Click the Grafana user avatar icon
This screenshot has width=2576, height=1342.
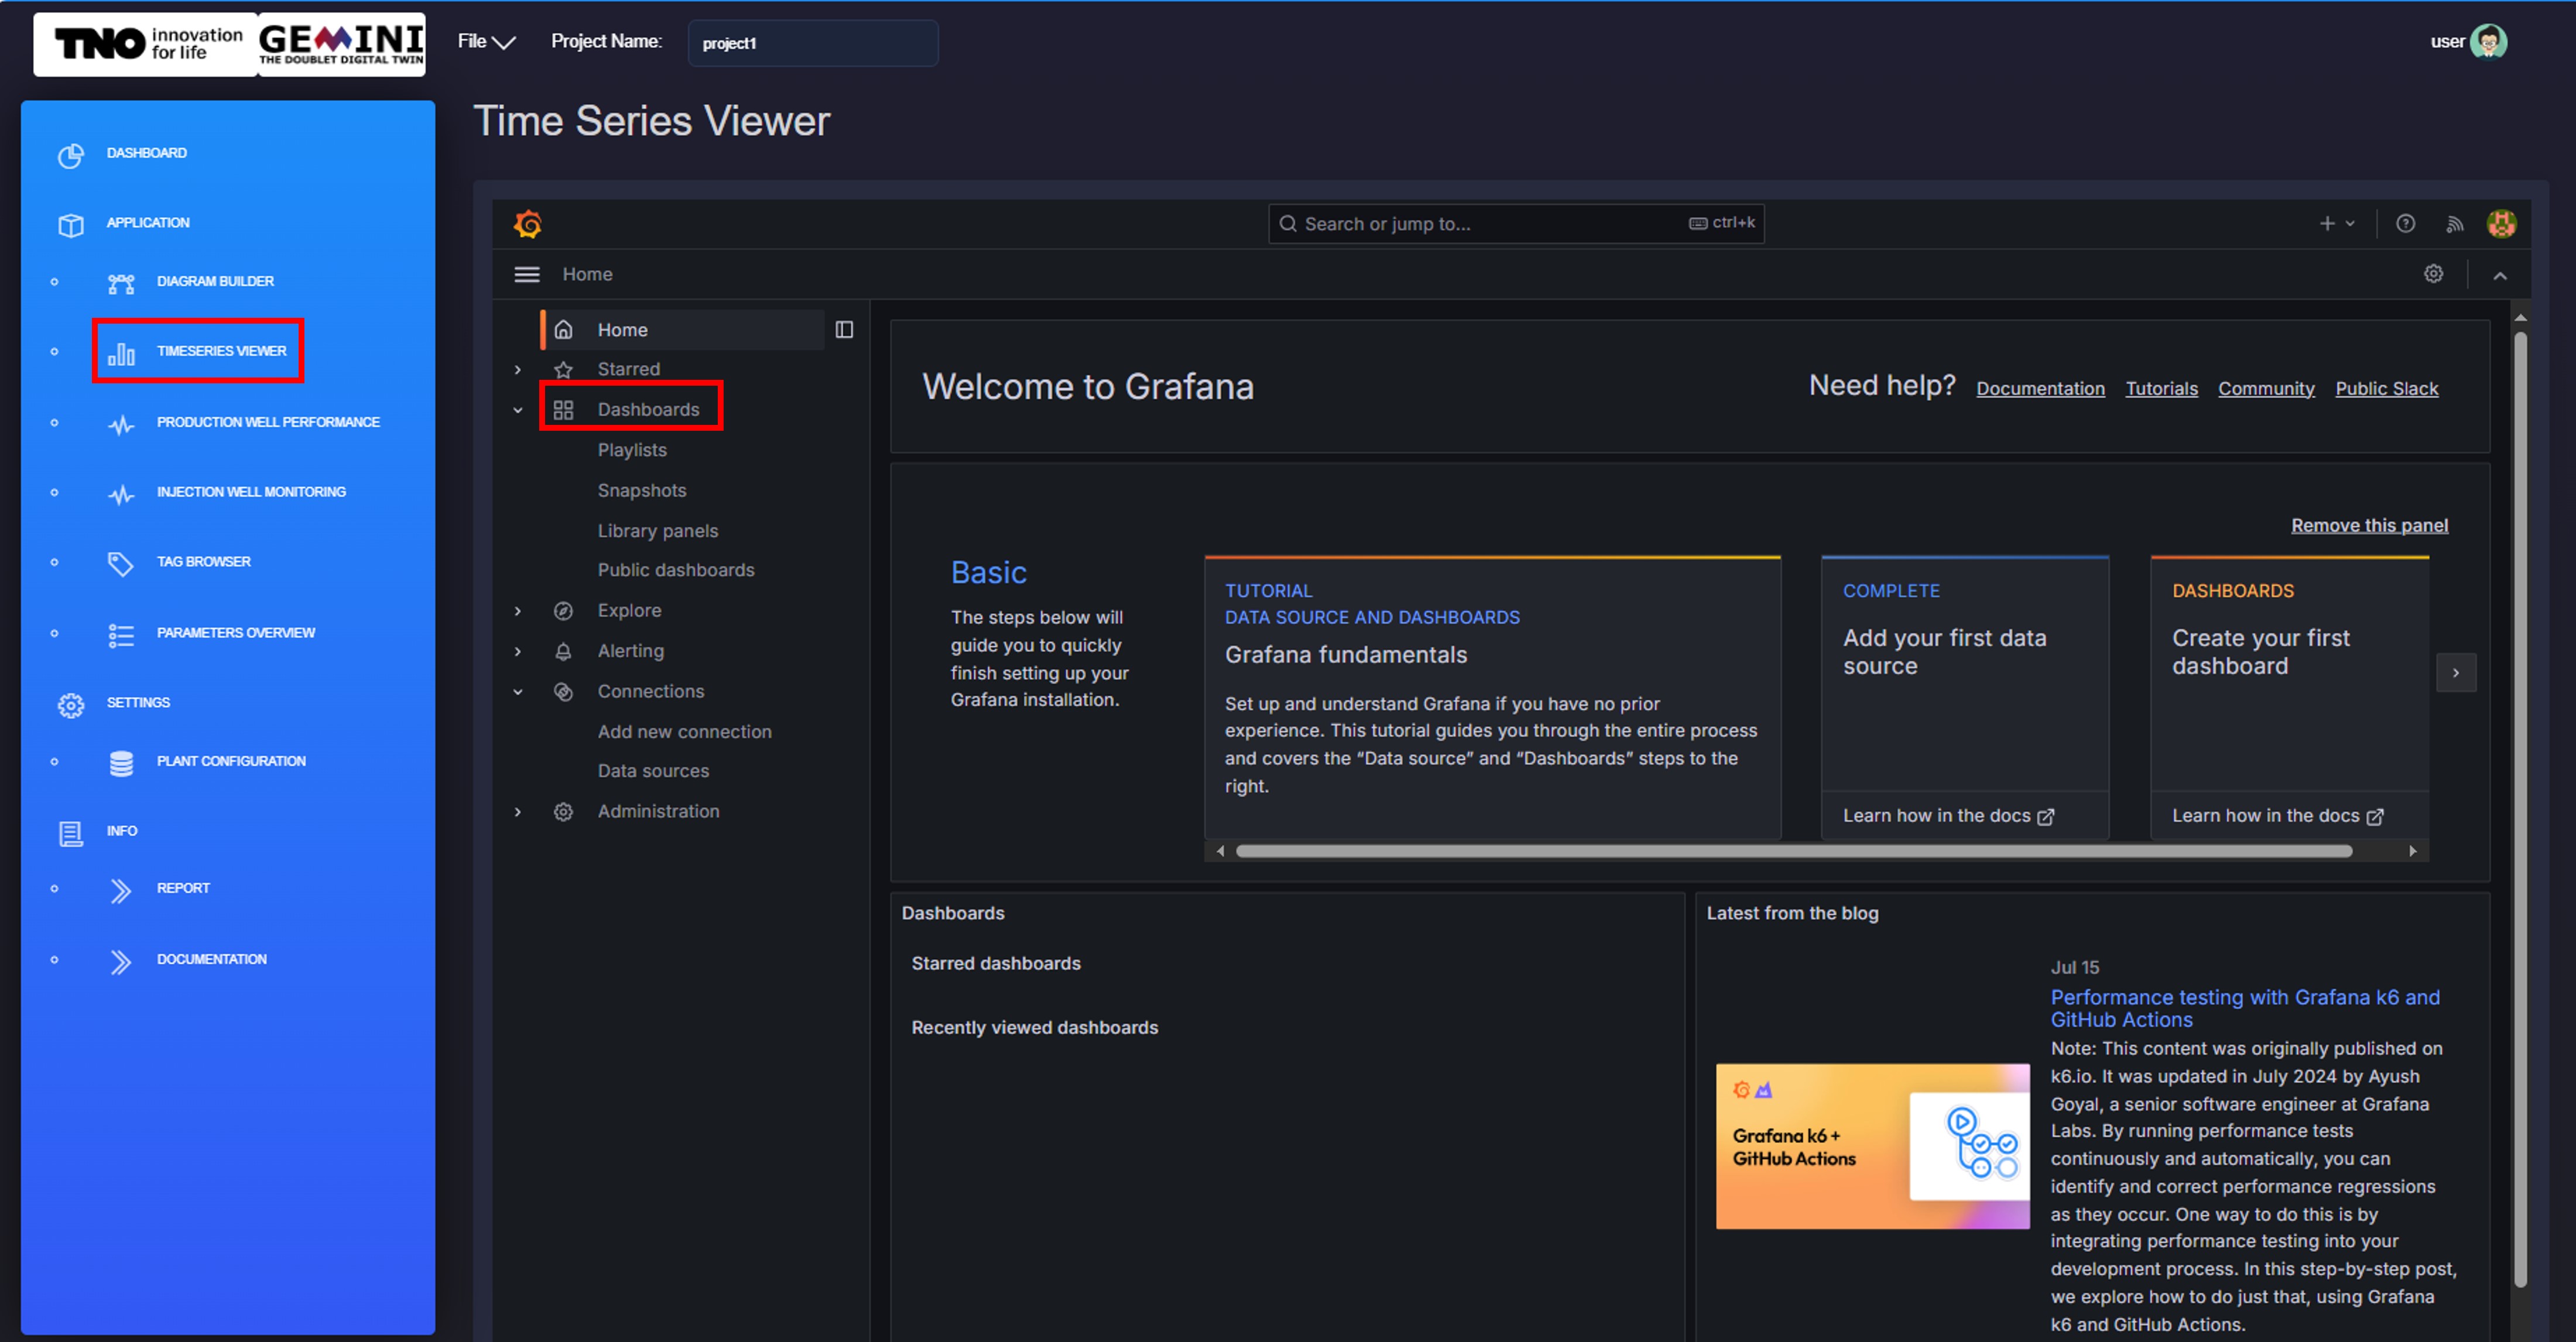[2501, 224]
